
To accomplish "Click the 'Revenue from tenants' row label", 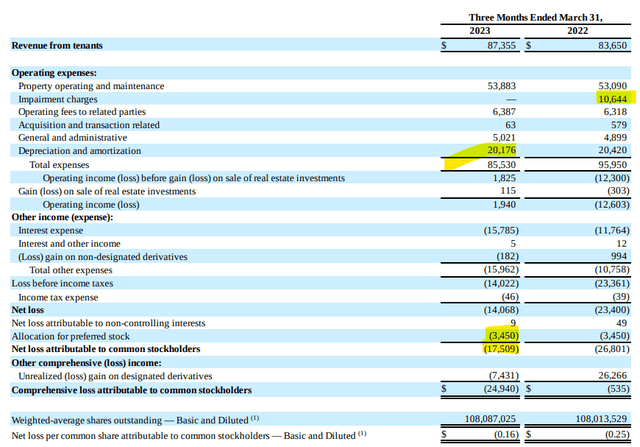I will click(x=57, y=45).
